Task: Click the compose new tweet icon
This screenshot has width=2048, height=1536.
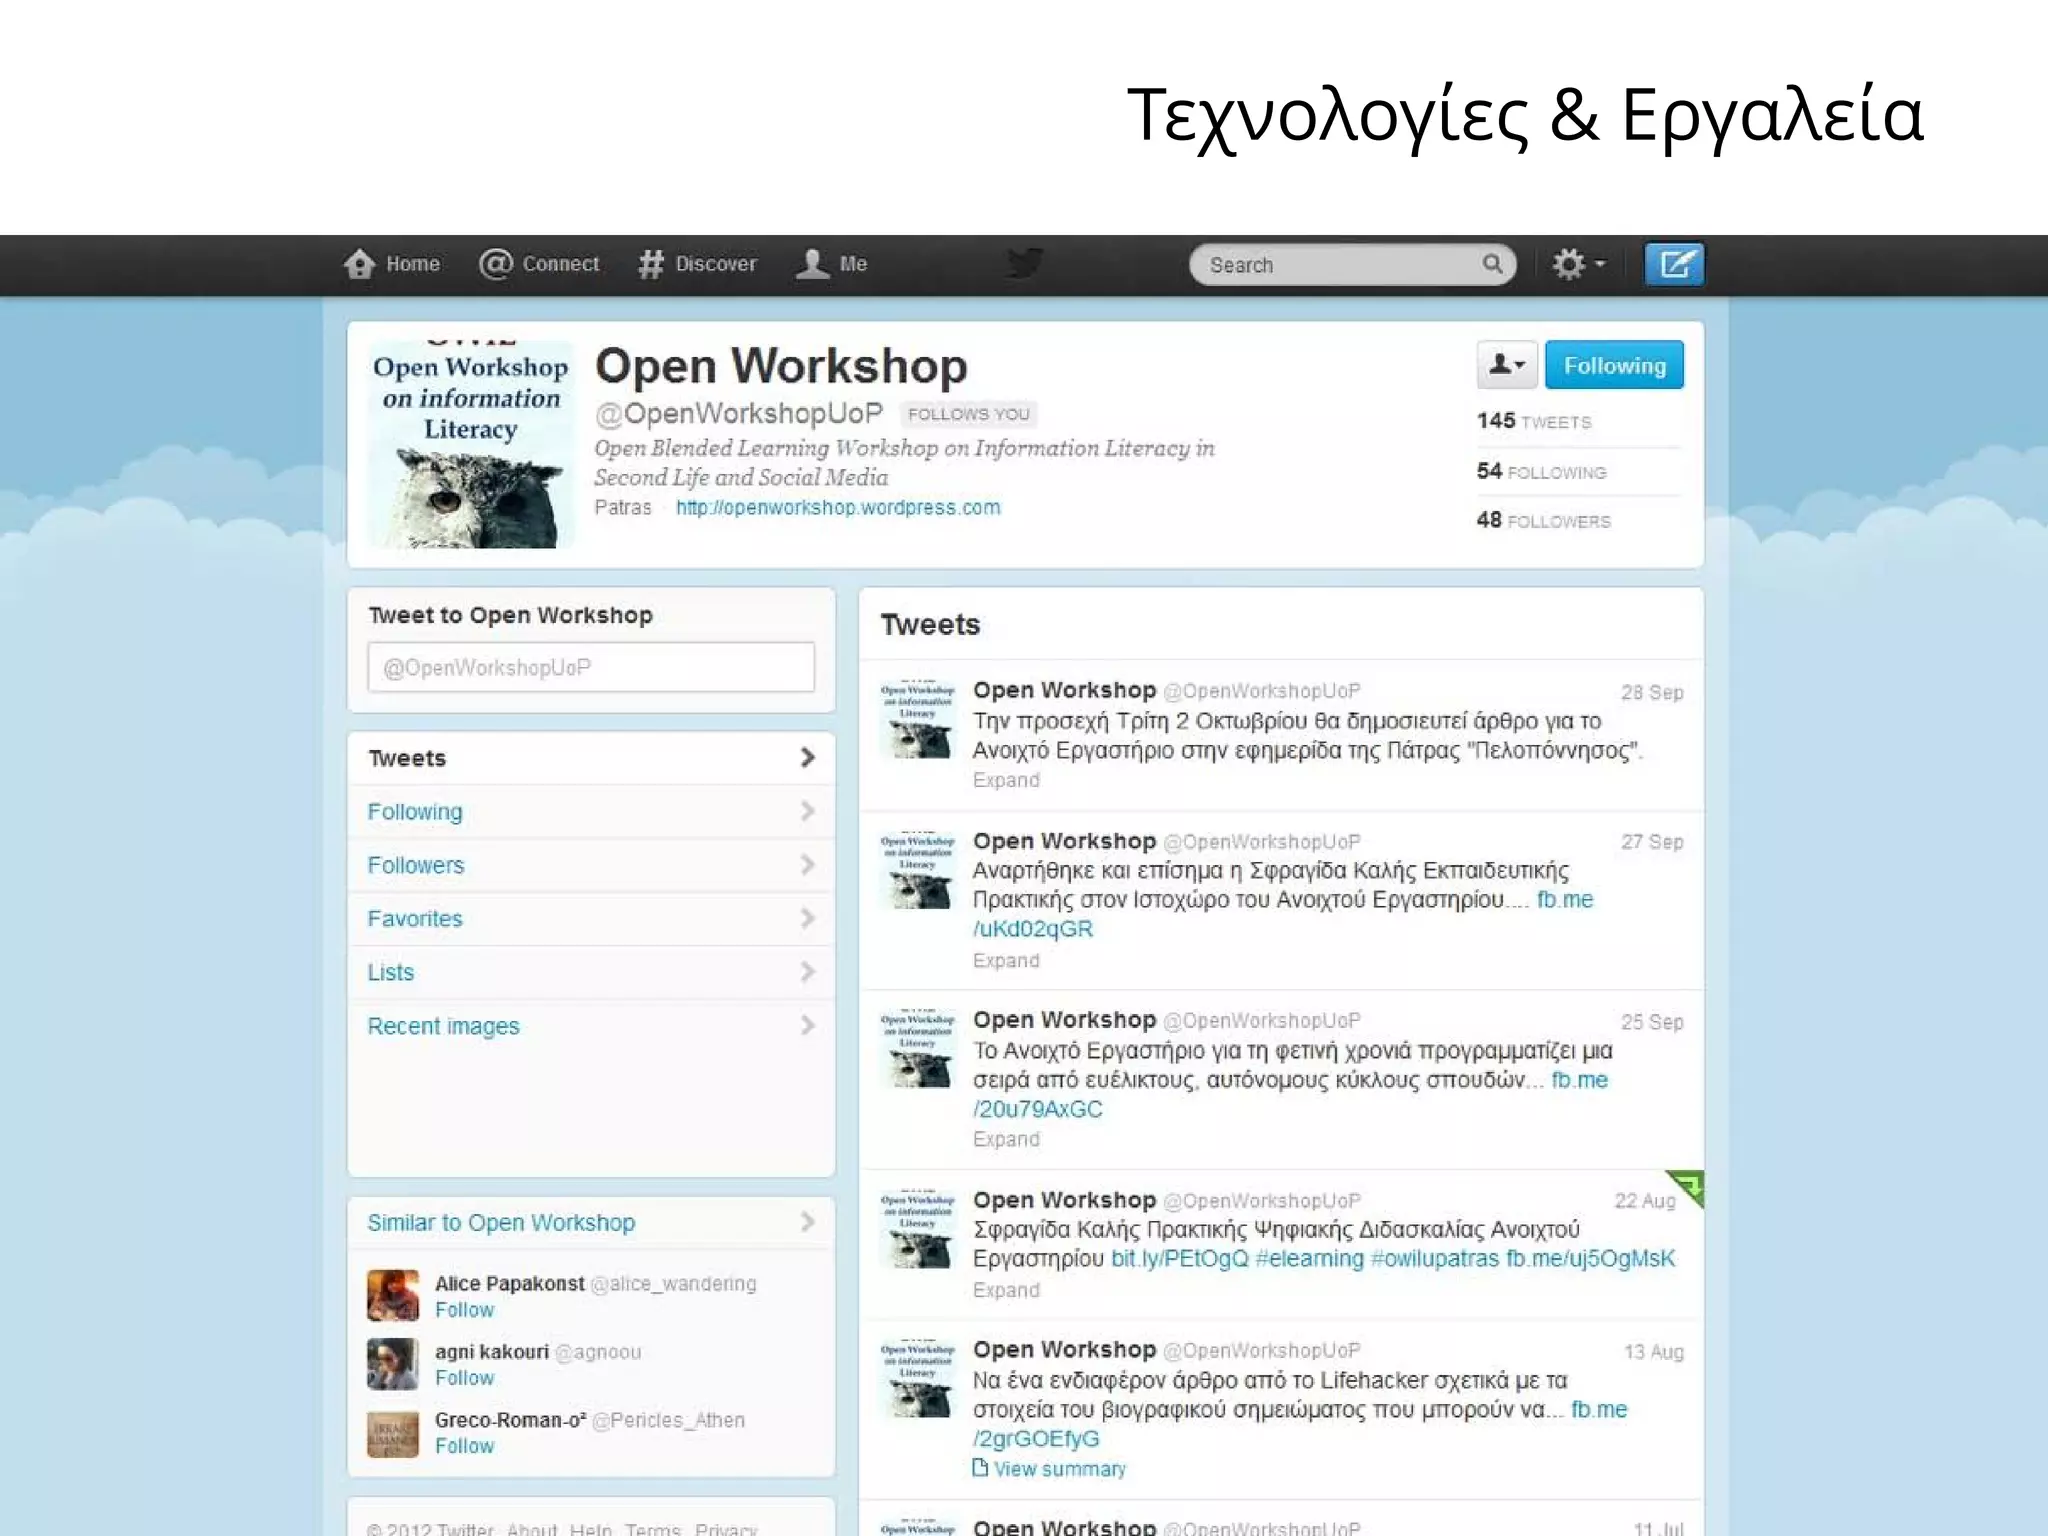Action: coord(1674,265)
